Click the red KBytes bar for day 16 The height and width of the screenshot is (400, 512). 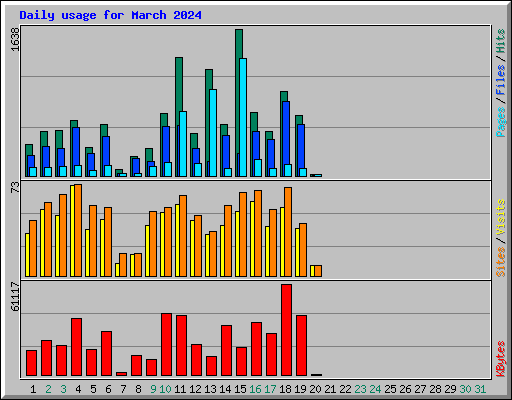tap(256, 349)
